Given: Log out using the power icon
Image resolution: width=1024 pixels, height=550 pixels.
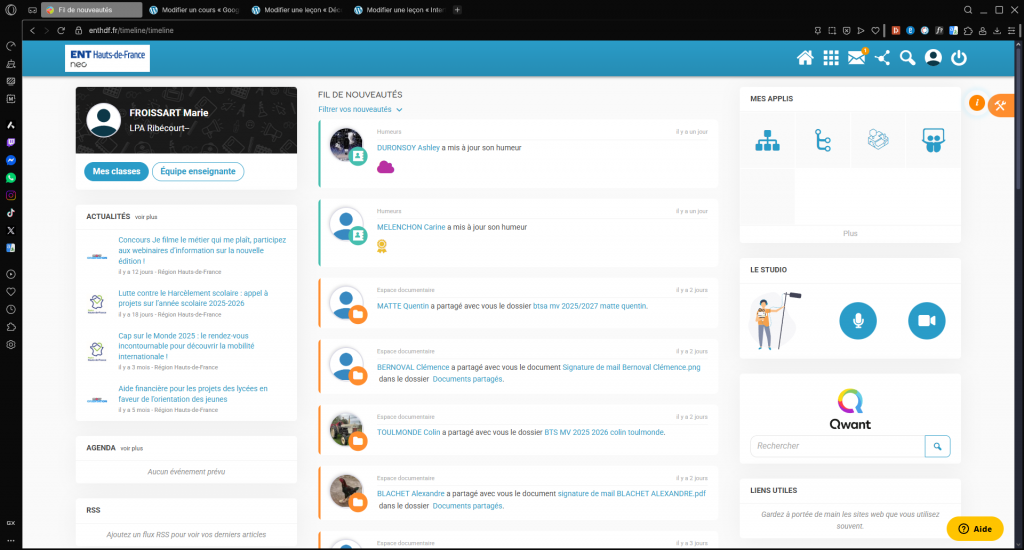Looking at the screenshot, I should point(959,58).
